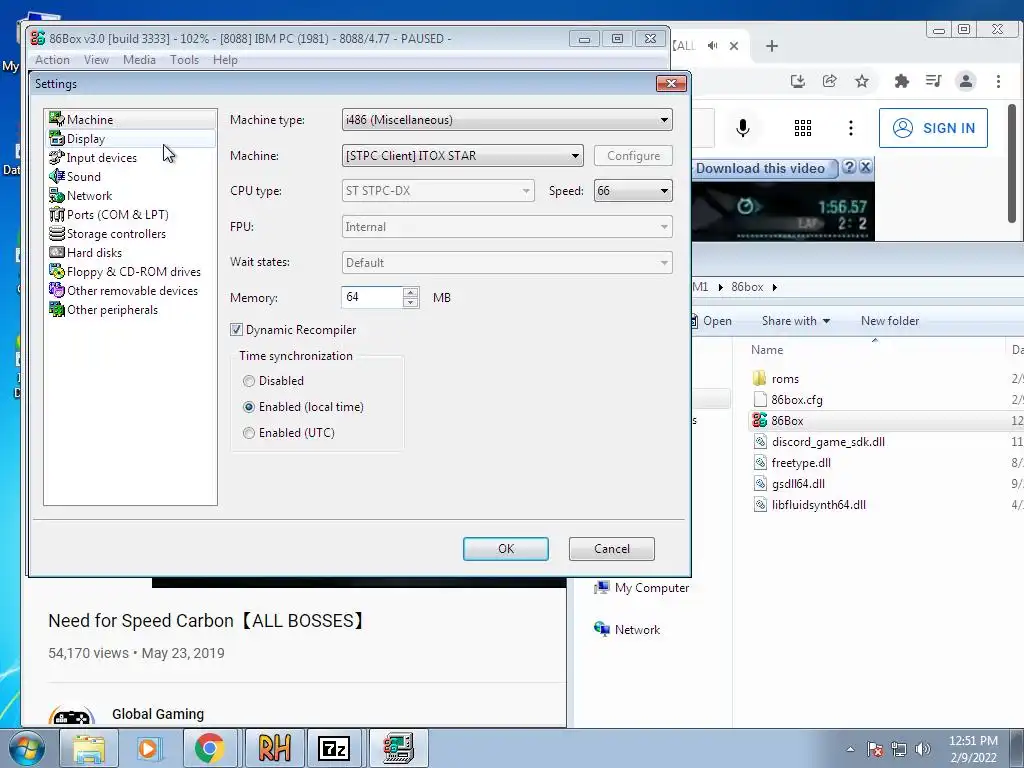This screenshot has height=768, width=1024.
Task: Open the 86Box View menu
Action: (x=96, y=59)
